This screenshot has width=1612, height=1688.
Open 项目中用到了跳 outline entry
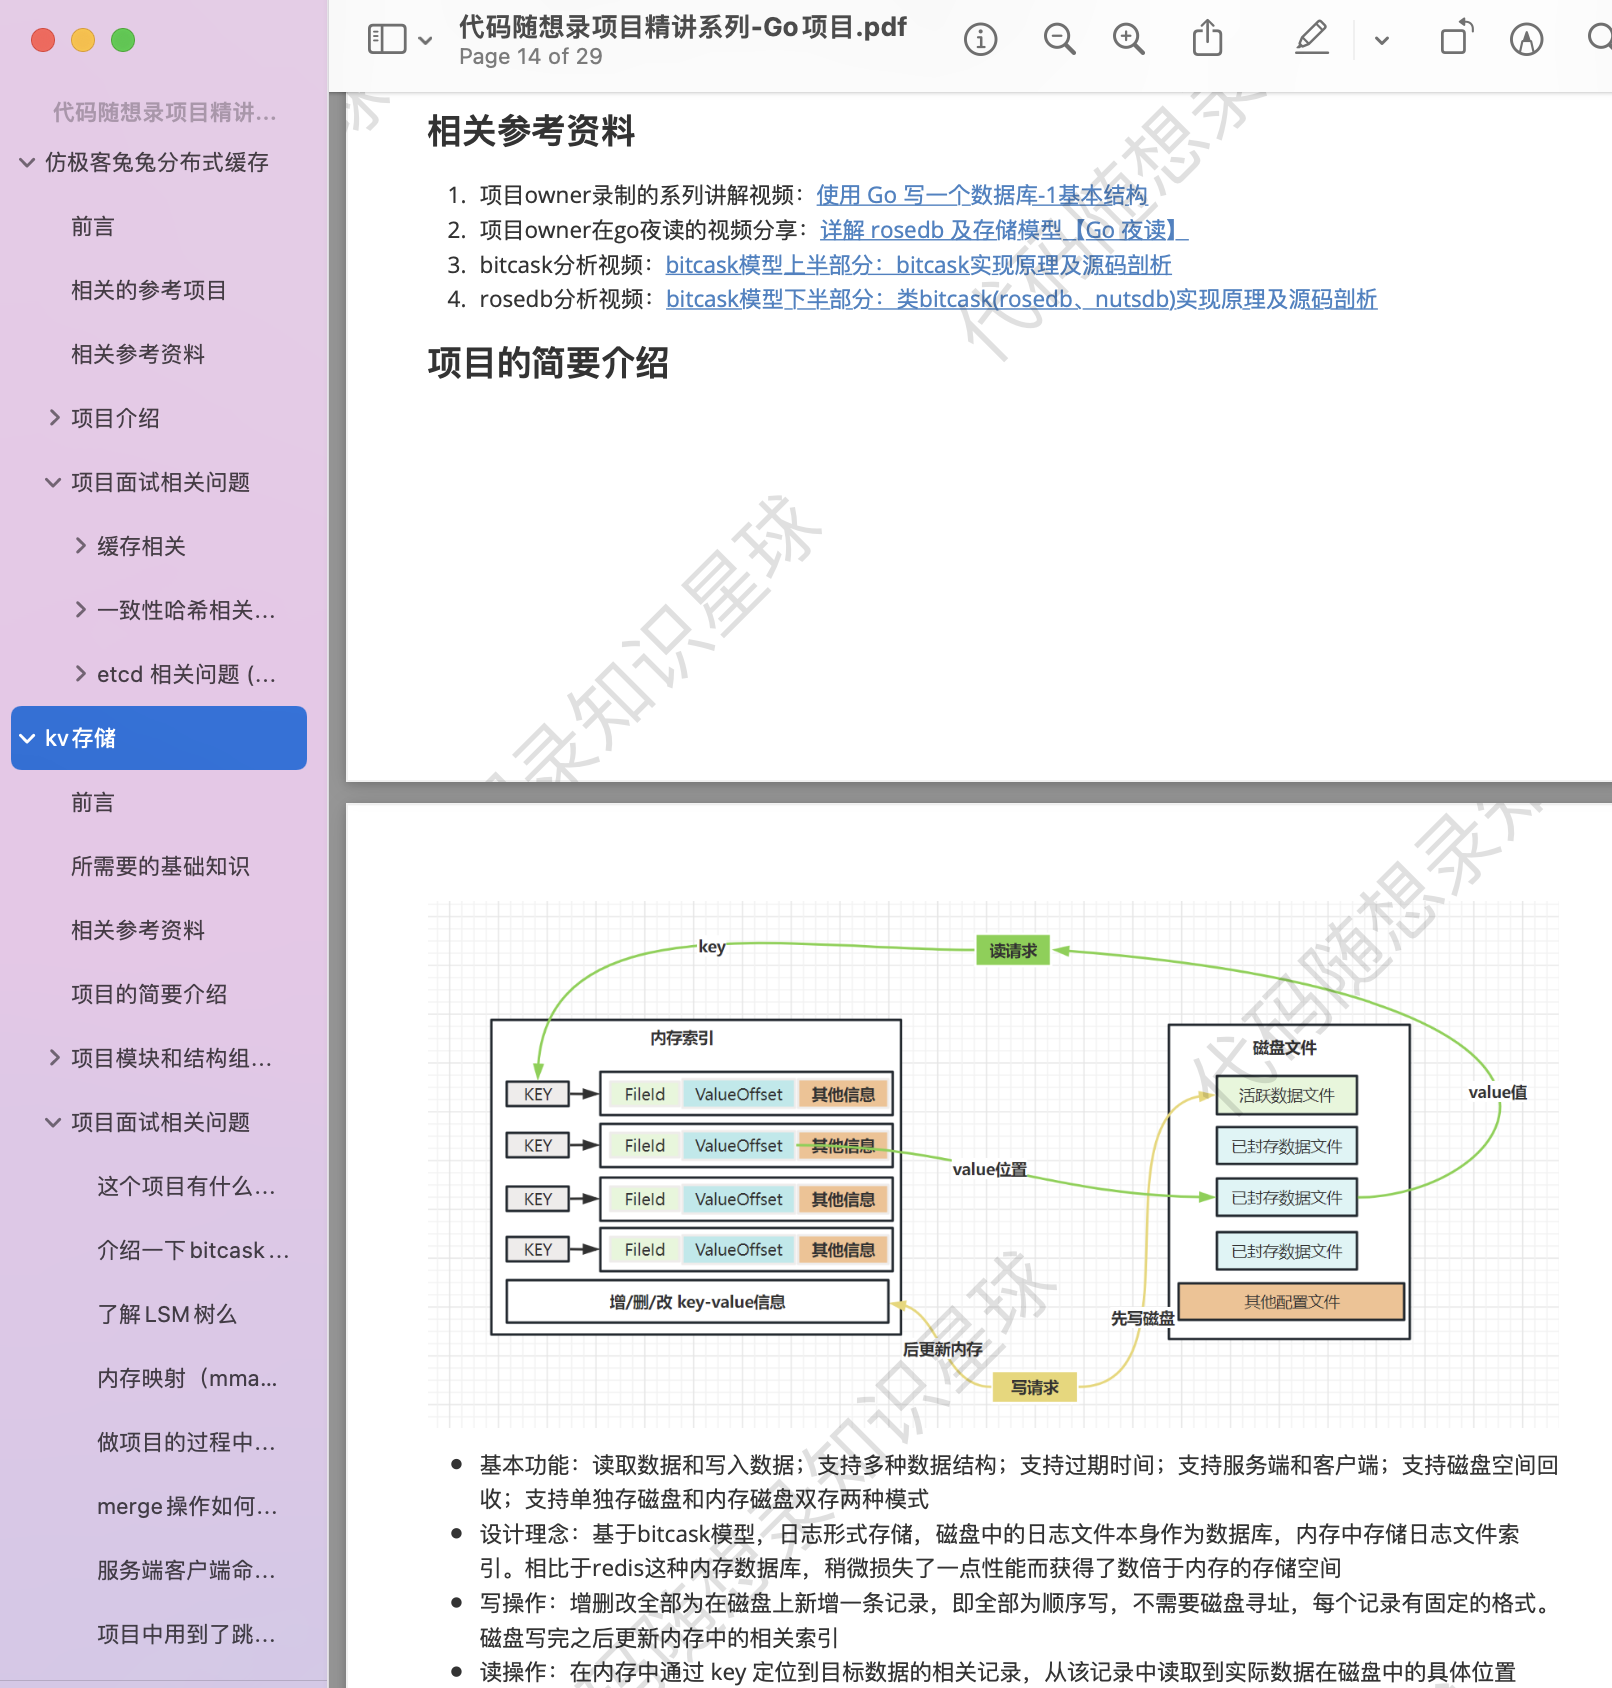tap(186, 1634)
